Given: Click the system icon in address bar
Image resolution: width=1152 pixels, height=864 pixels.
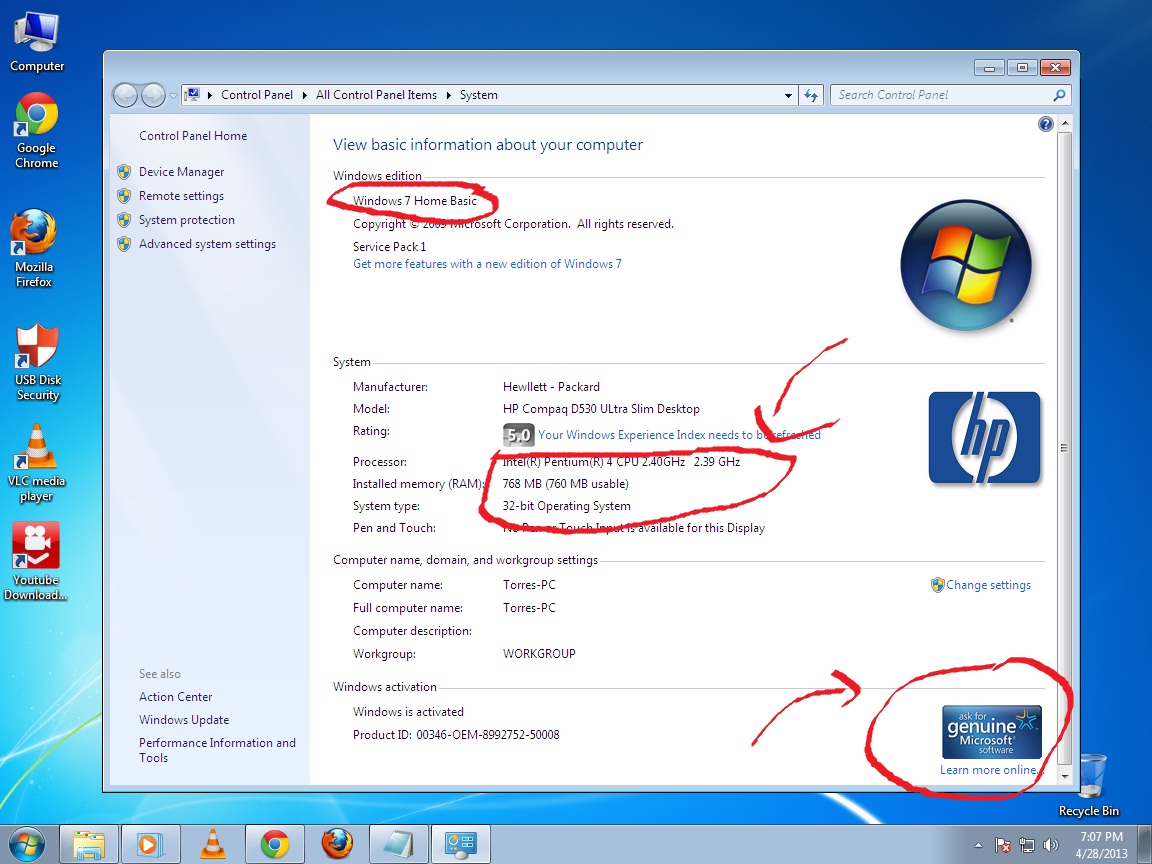Looking at the screenshot, I should (192, 95).
